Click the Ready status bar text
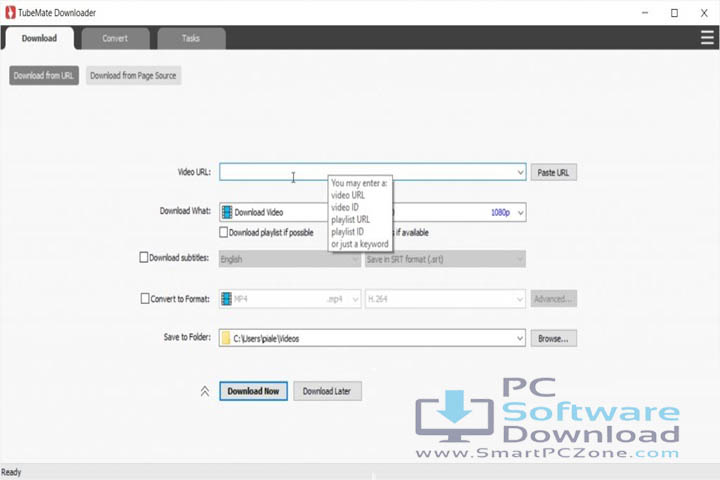Screen dimensions: 720x480 [11, 472]
